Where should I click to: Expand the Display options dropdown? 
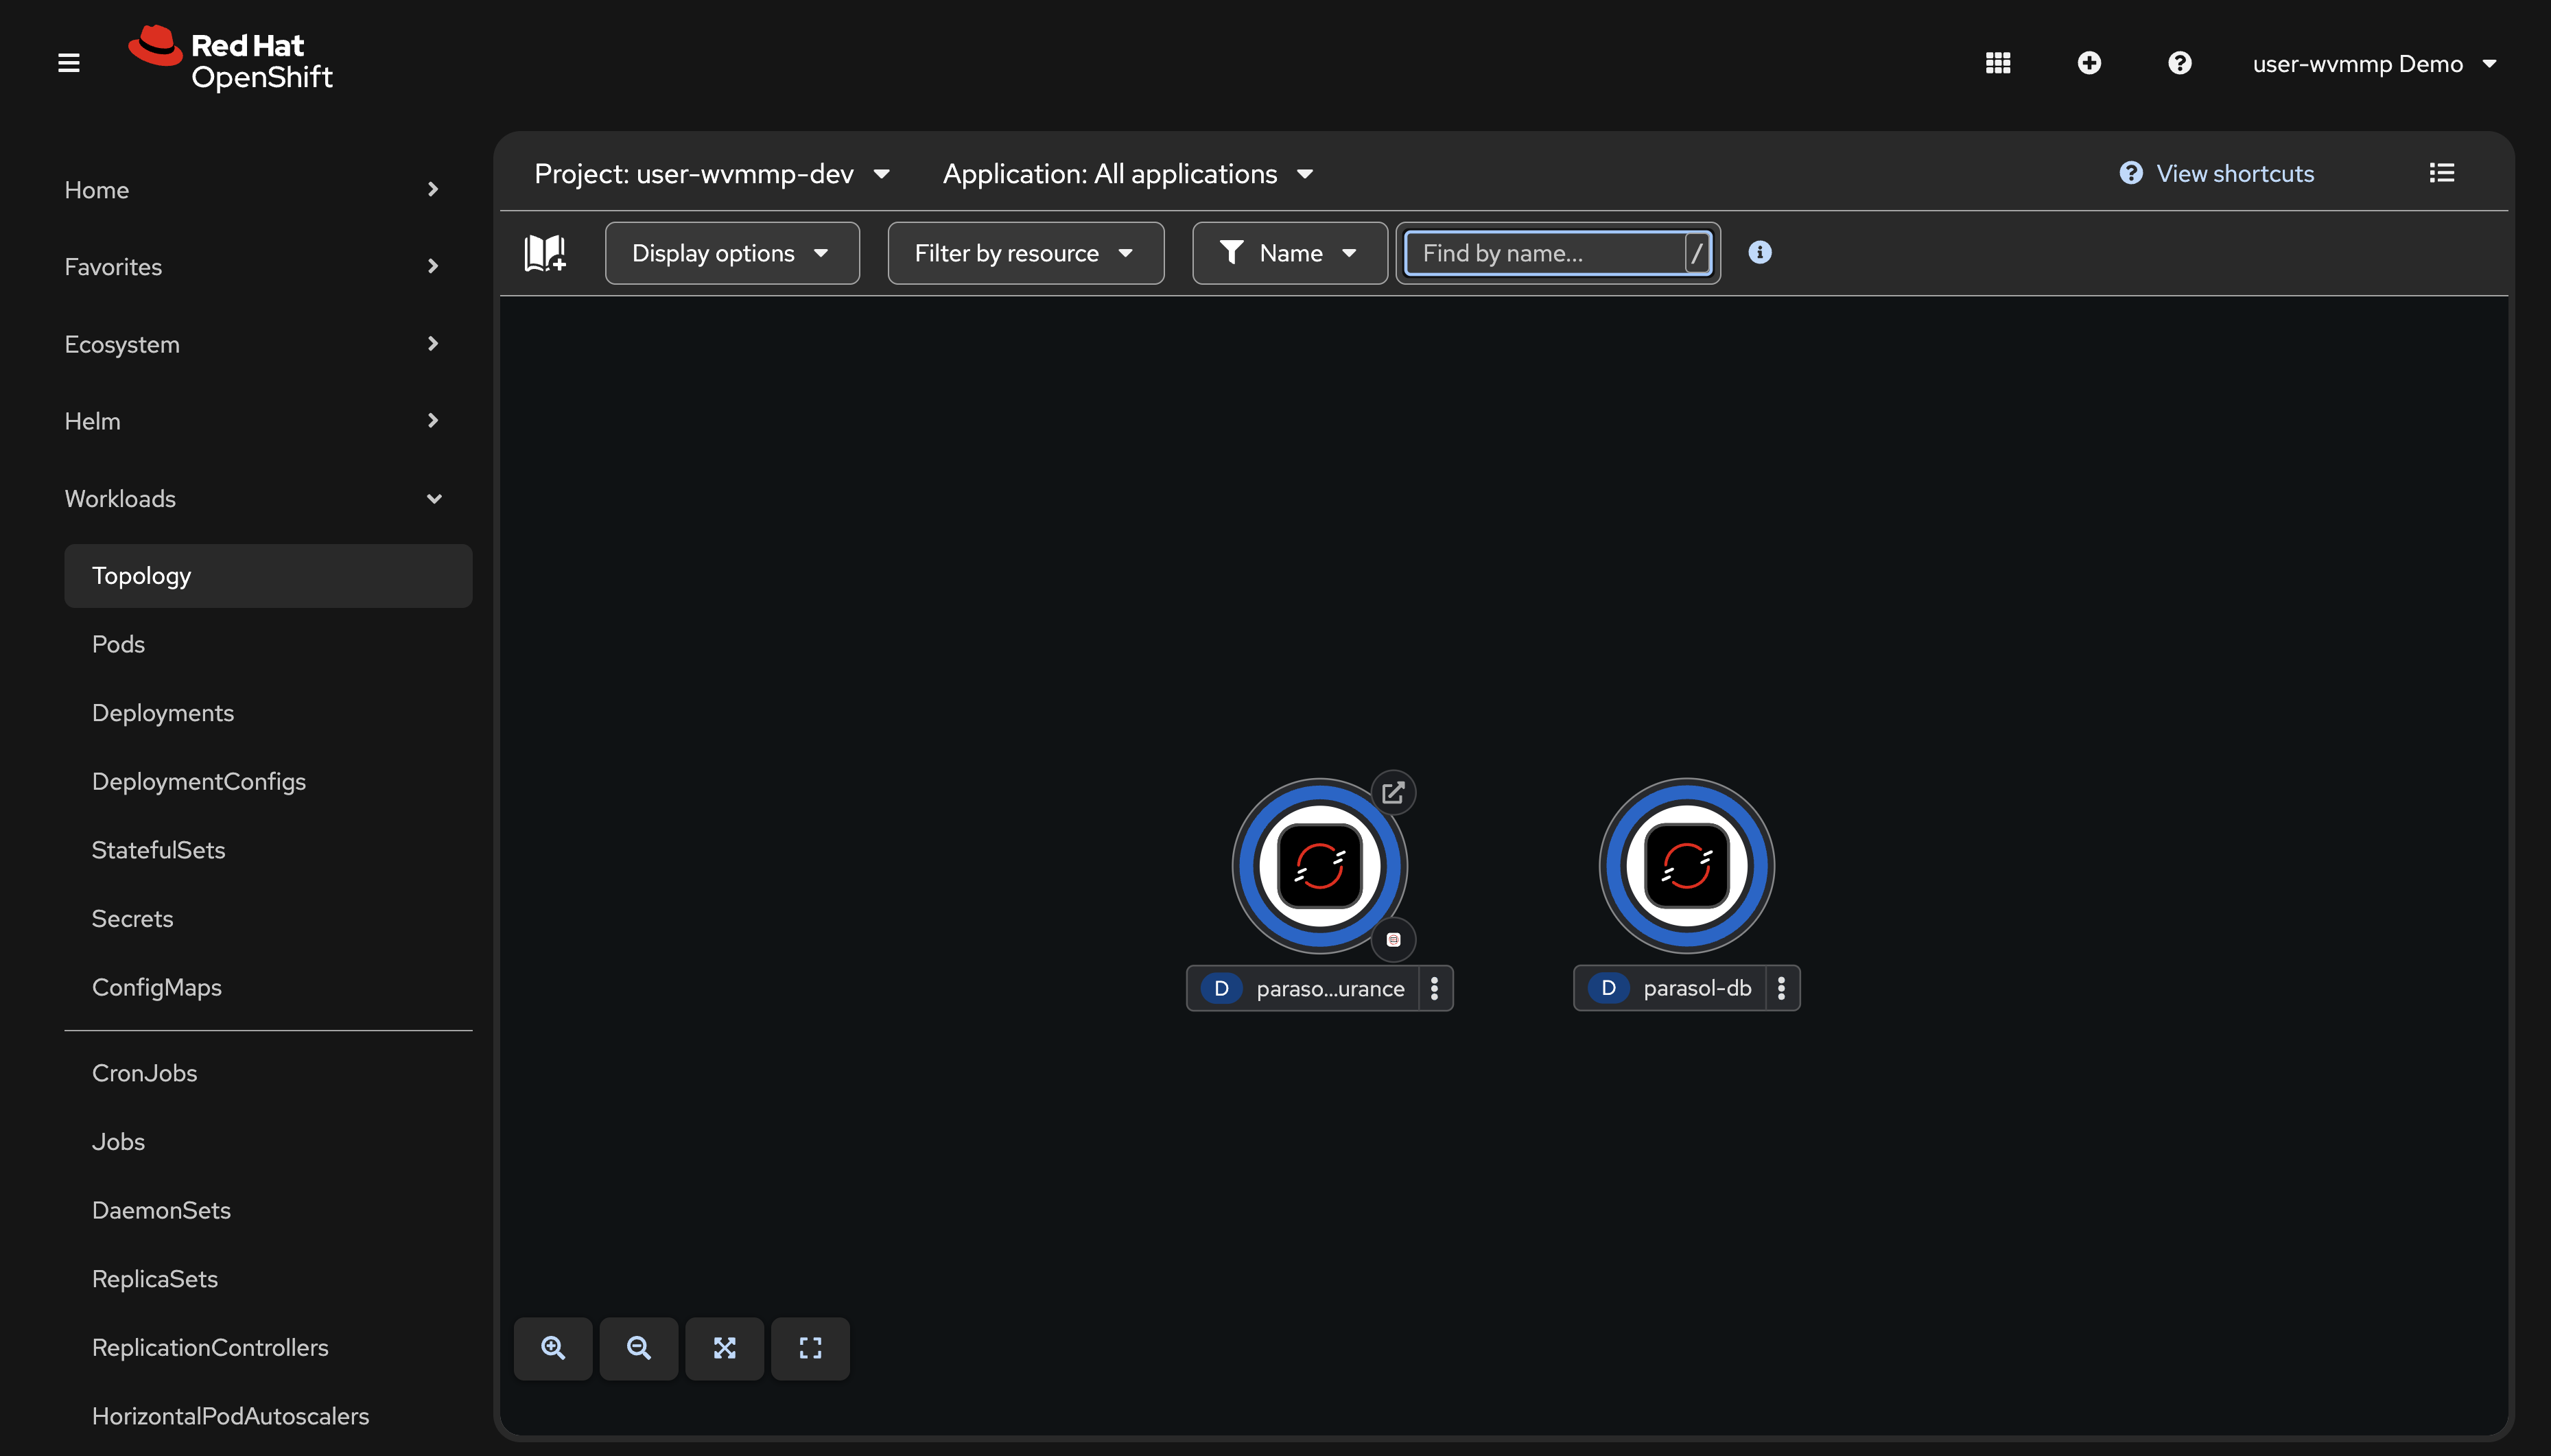tap(731, 253)
